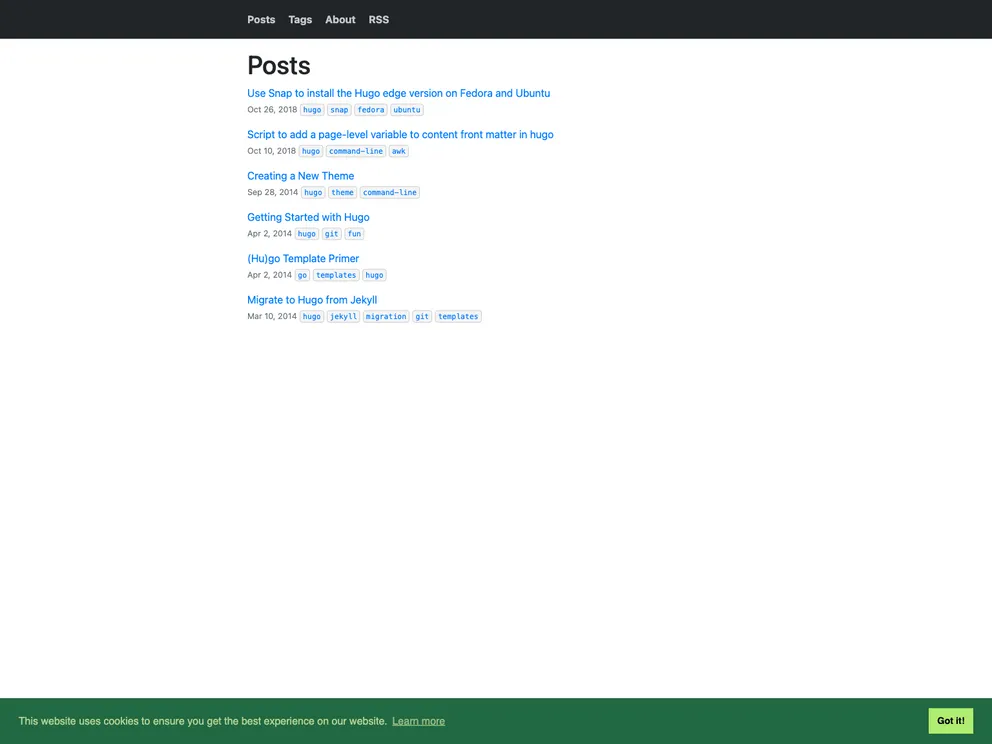
Task: Select the ubuntu tag
Action: pyautogui.click(x=406, y=109)
